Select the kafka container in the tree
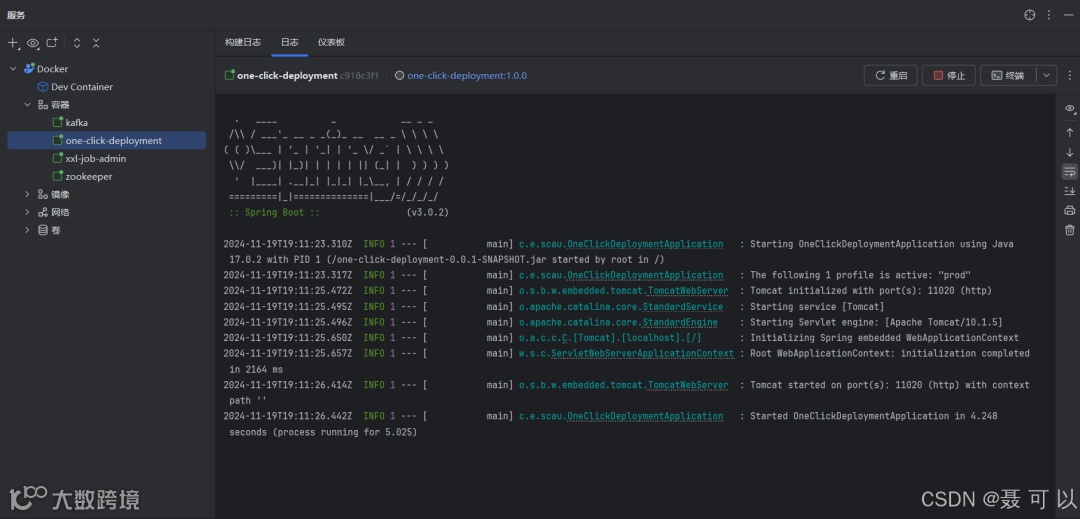Image resolution: width=1080 pixels, height=519 pixels. coord(76,123)
